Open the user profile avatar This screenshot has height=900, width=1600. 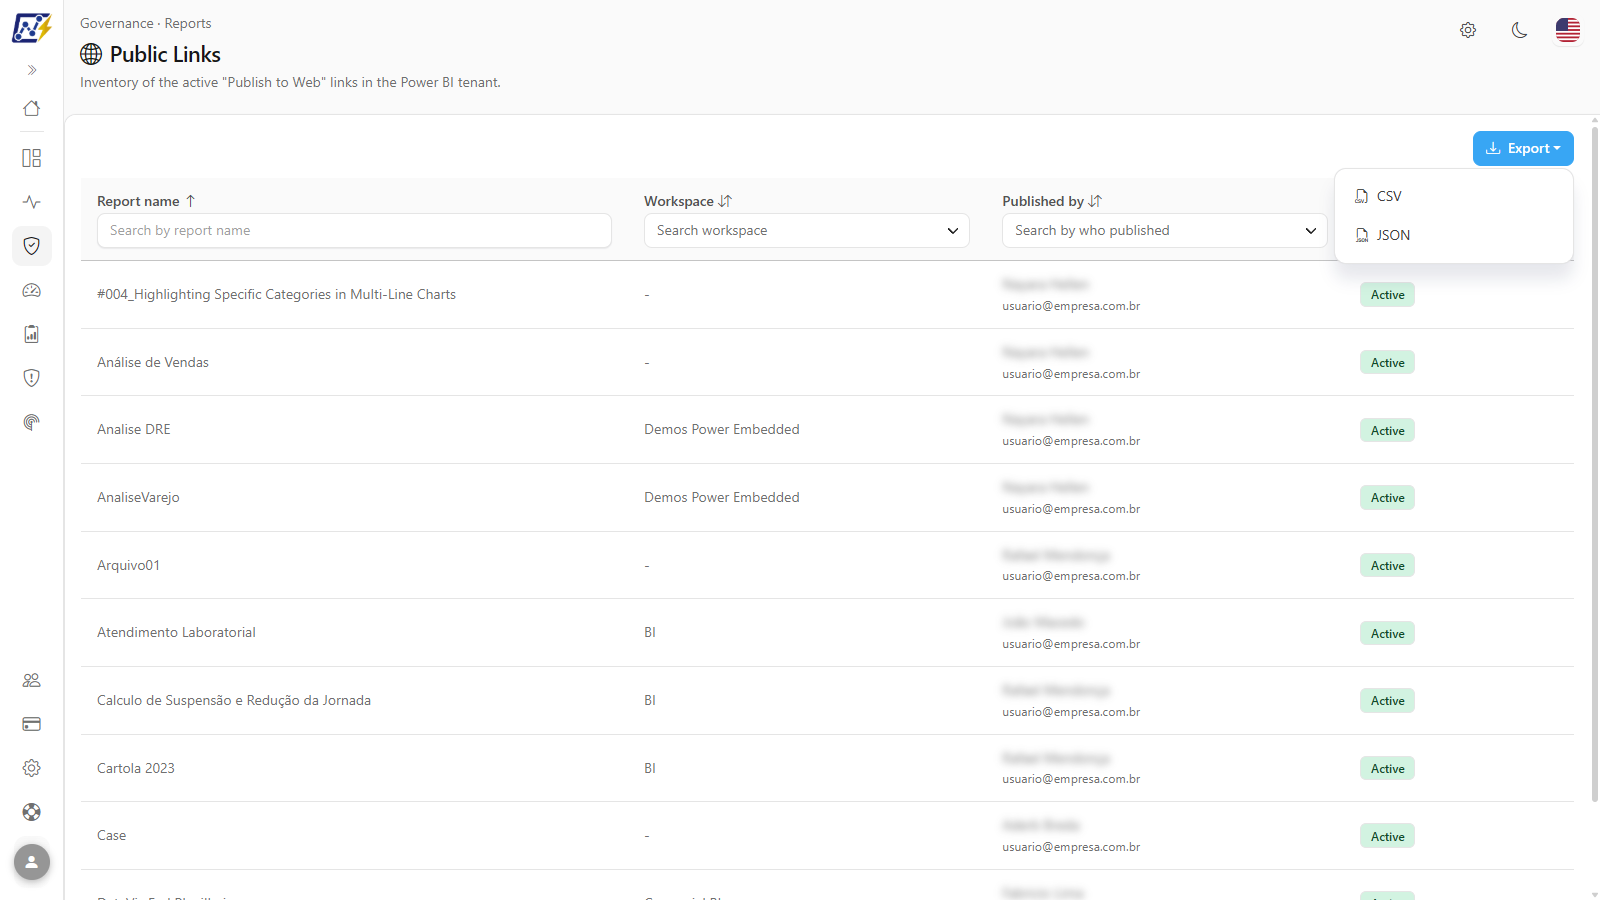[32, 862]
